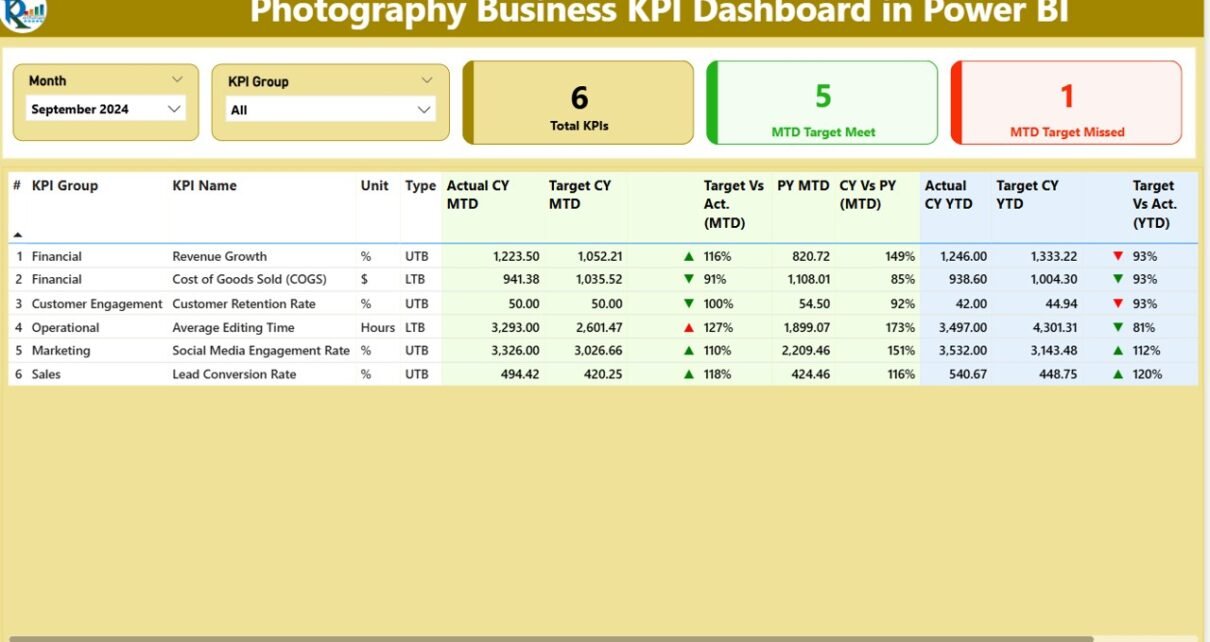Open the September 2024 month dropdown
1210x642 pixels.
coord(174,109)
